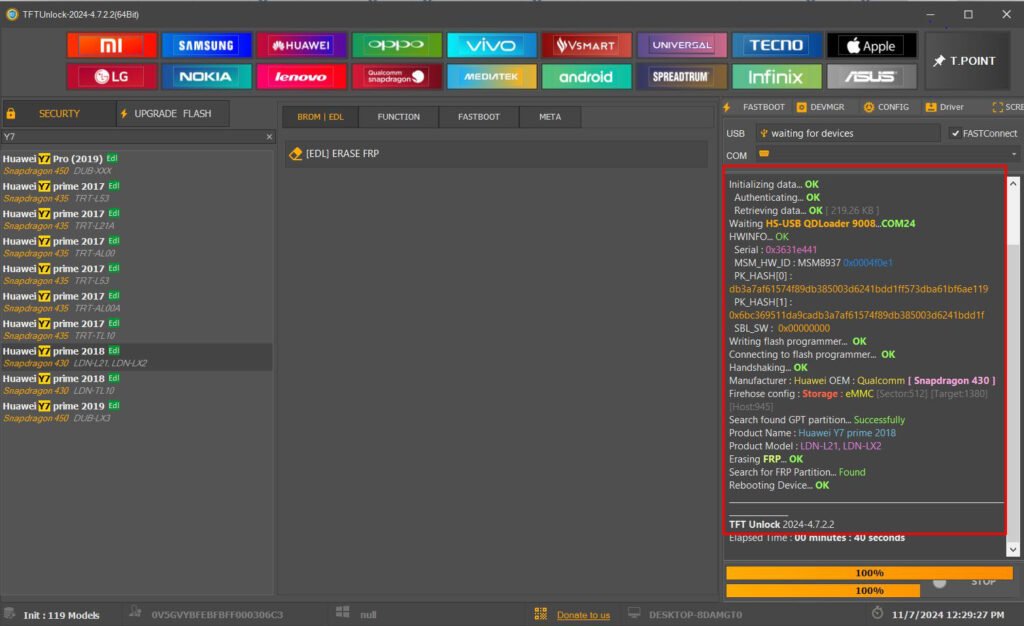Open the Driver tool
The image size is (1024, 626).
(x=944, y=107)
